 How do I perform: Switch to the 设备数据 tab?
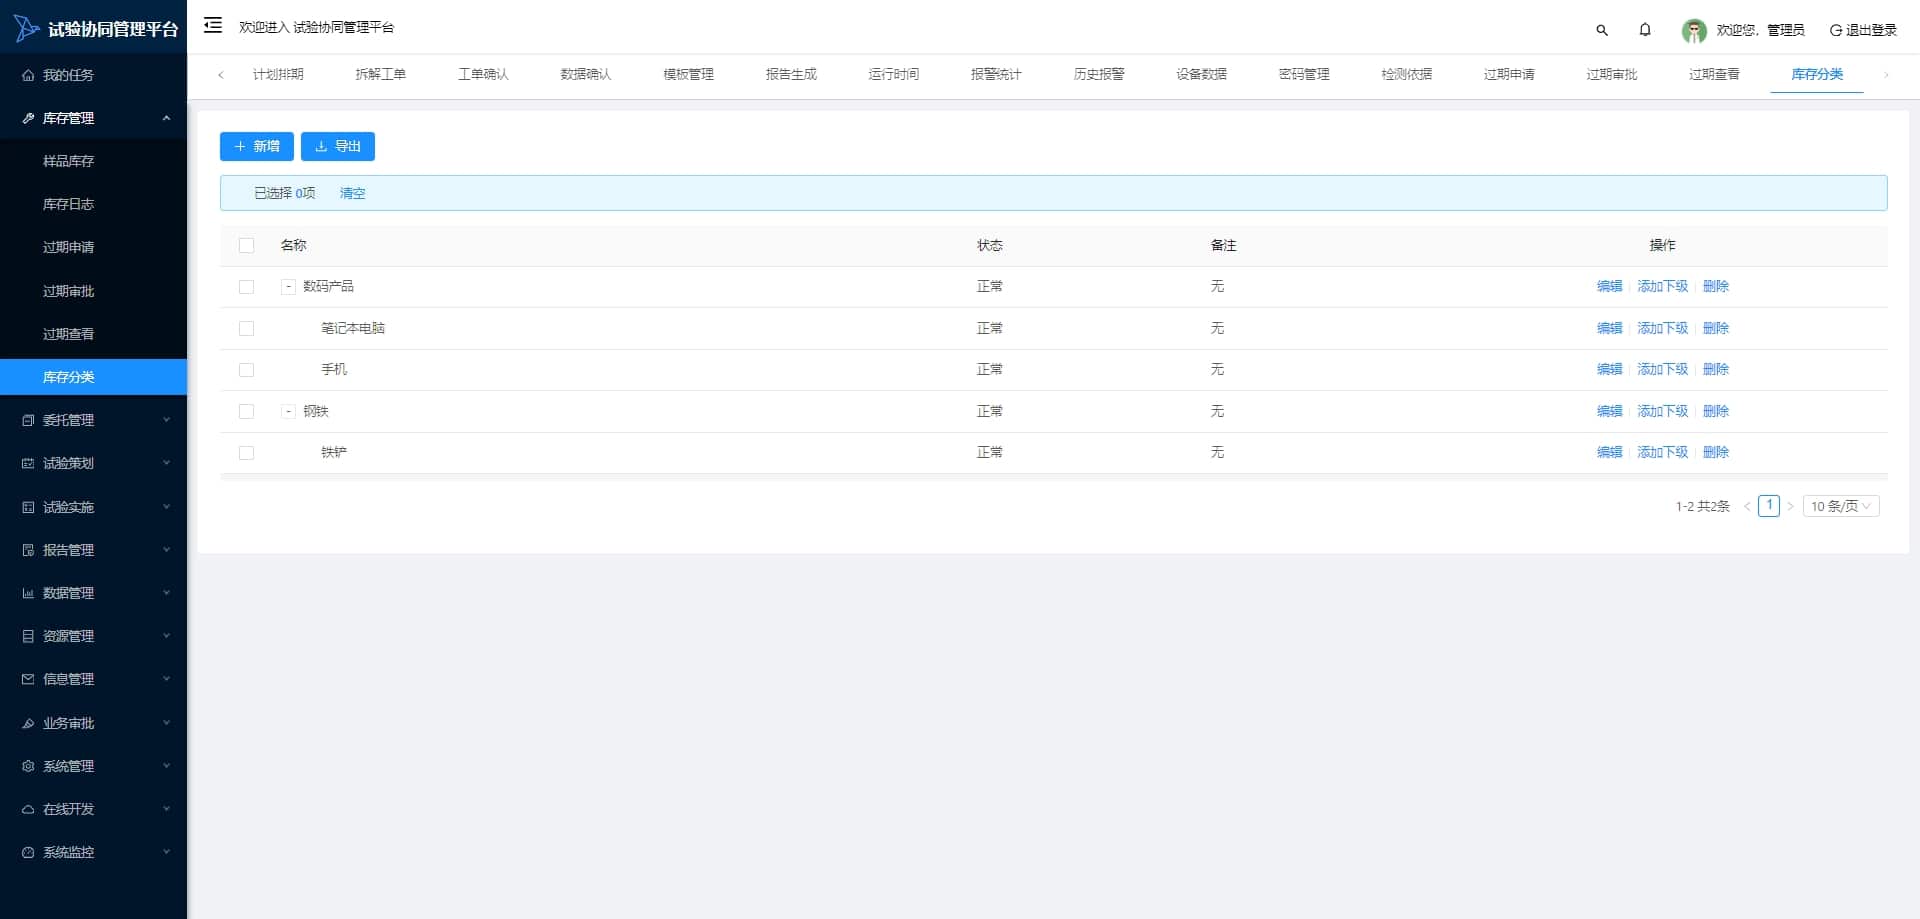1201,74
